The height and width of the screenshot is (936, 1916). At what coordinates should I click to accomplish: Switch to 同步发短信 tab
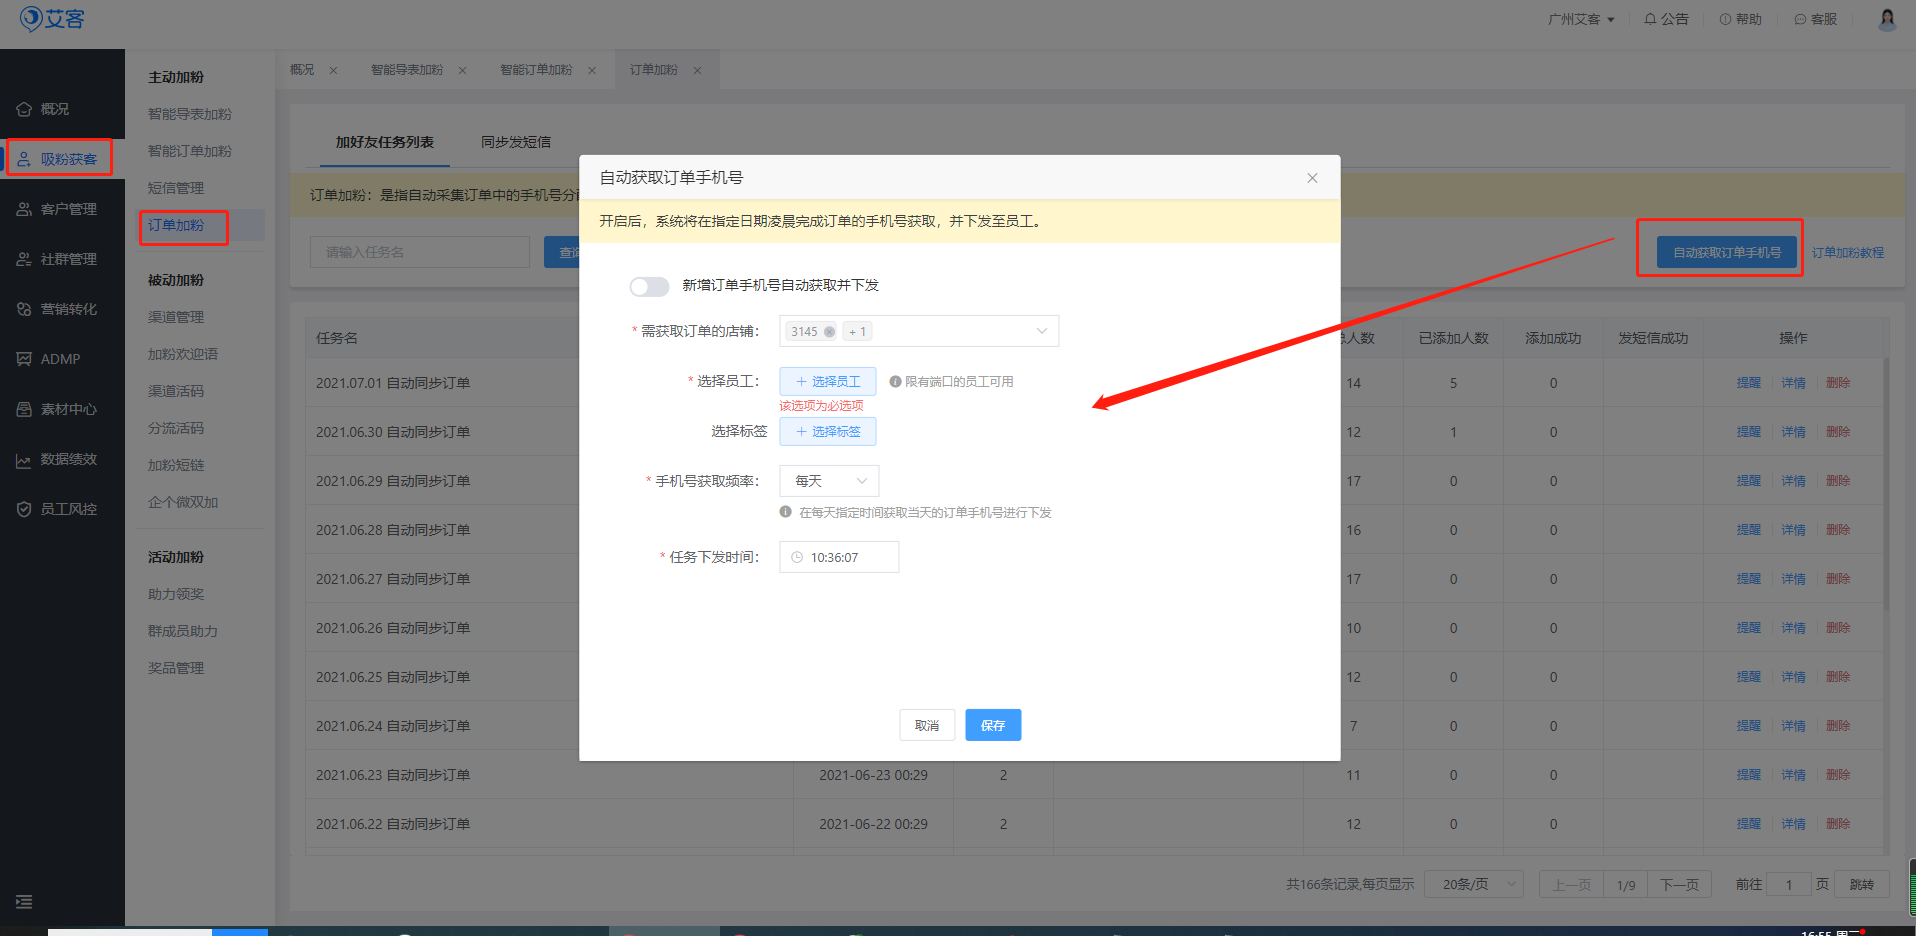(x=516, y=142)
